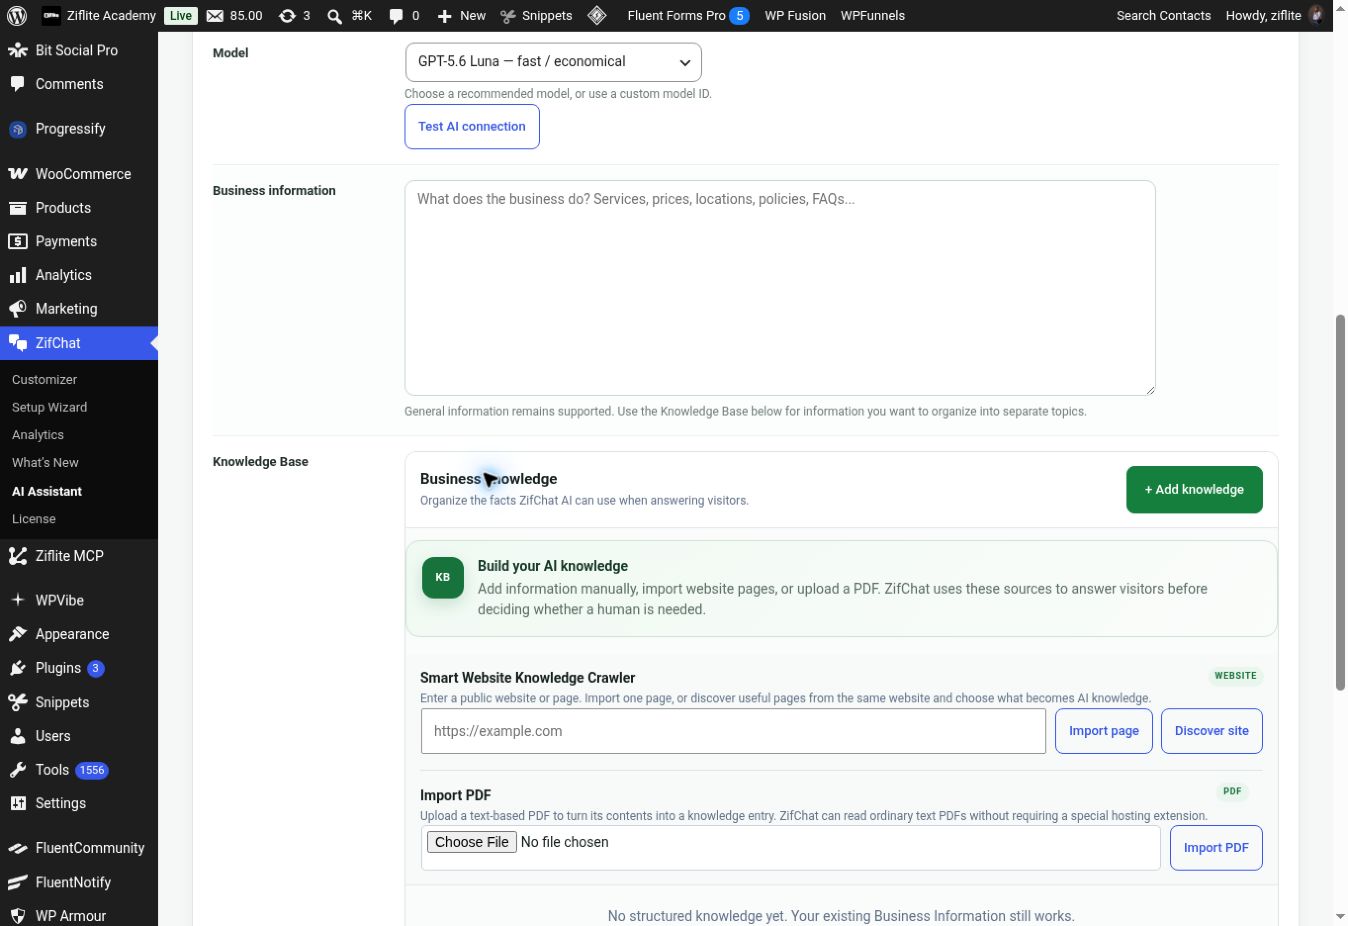Click the Tools wrench icon in sidebar
Image resolution: width=1348 pixels, height=926 pixels.
pyautogui.click(x=18, y=770)
